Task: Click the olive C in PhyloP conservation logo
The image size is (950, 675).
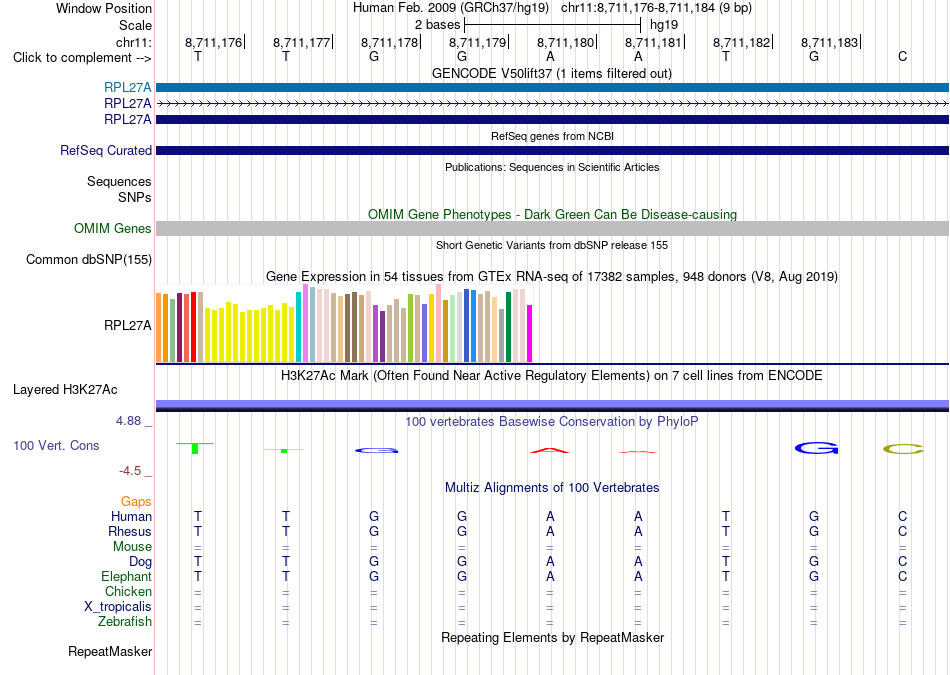Action: click(903, 449)
